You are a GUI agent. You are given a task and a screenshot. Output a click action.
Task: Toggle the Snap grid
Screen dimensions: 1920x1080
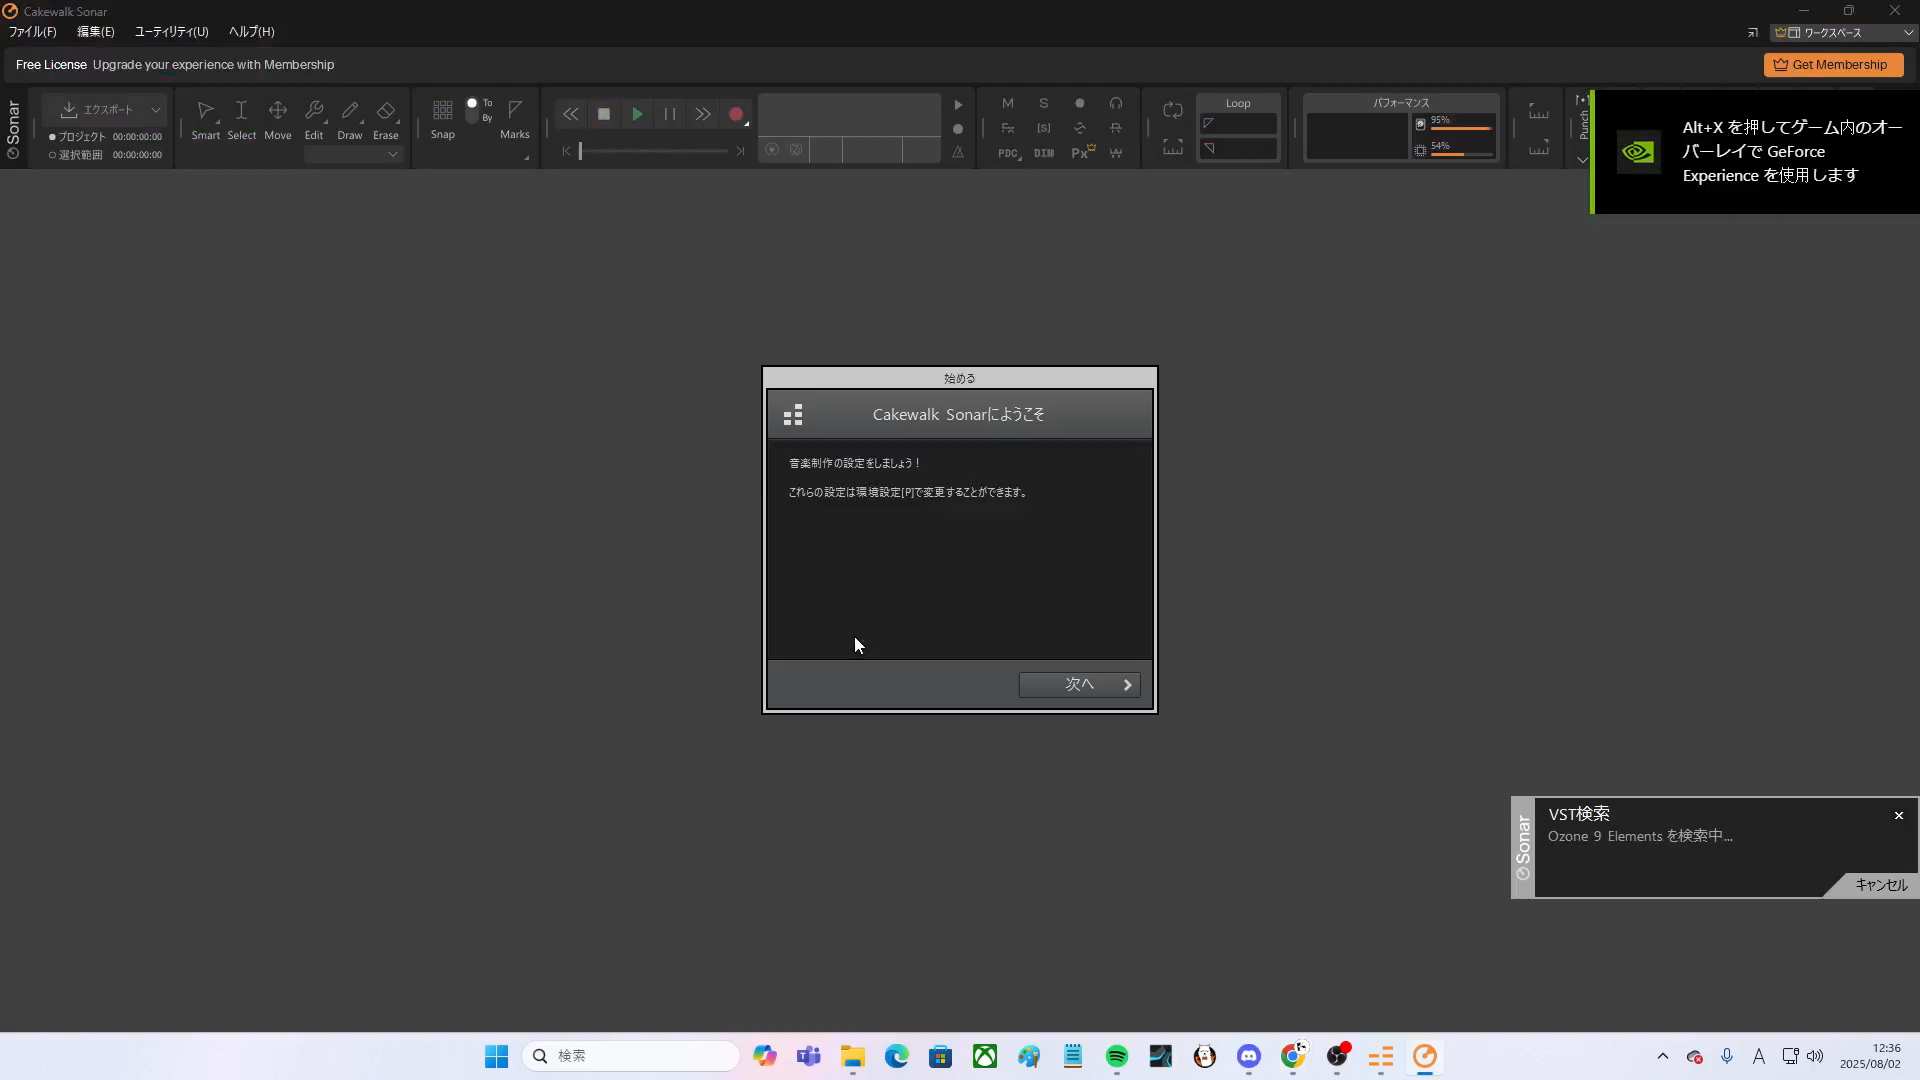click(442, 119)
